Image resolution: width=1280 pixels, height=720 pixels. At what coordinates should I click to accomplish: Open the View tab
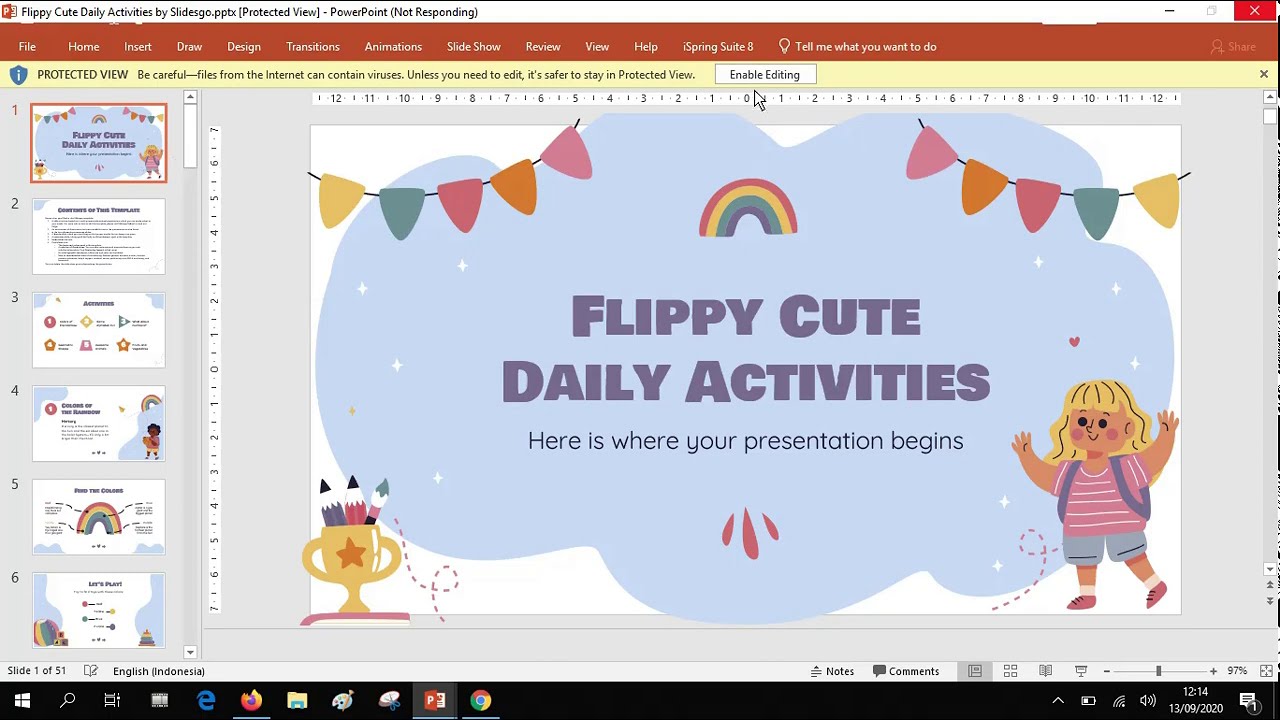(x=597, y=47)
